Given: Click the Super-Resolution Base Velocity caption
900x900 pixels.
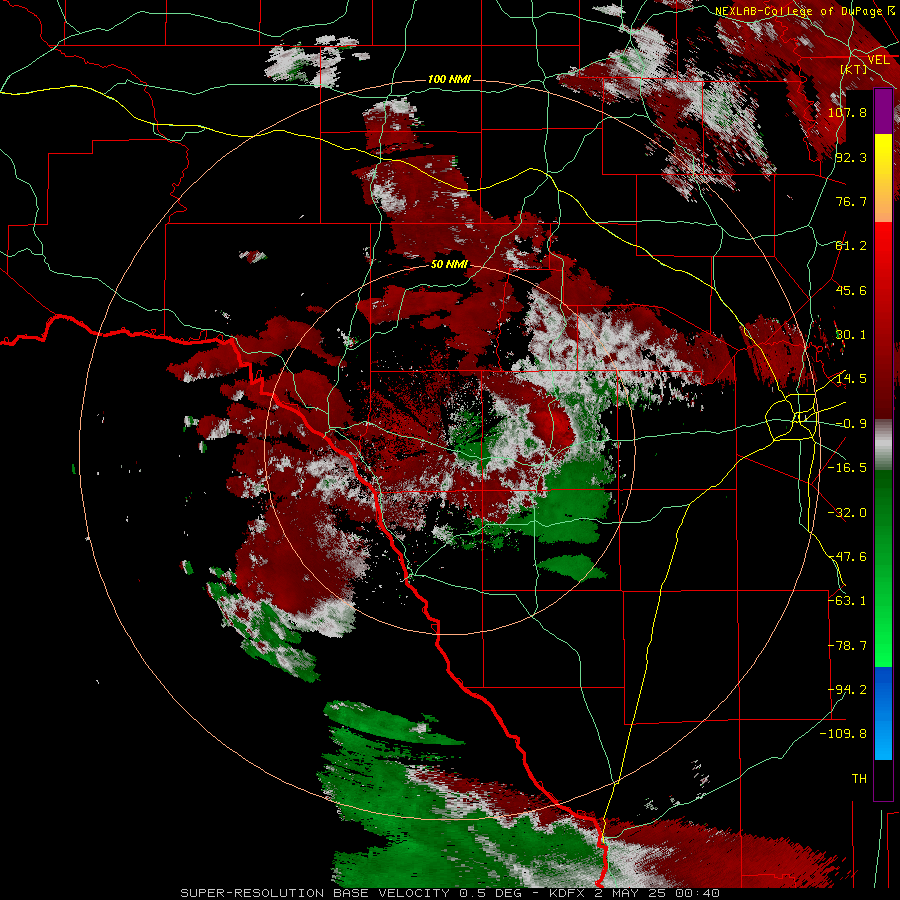Looking at the screenshot, I should pos(450,893).
